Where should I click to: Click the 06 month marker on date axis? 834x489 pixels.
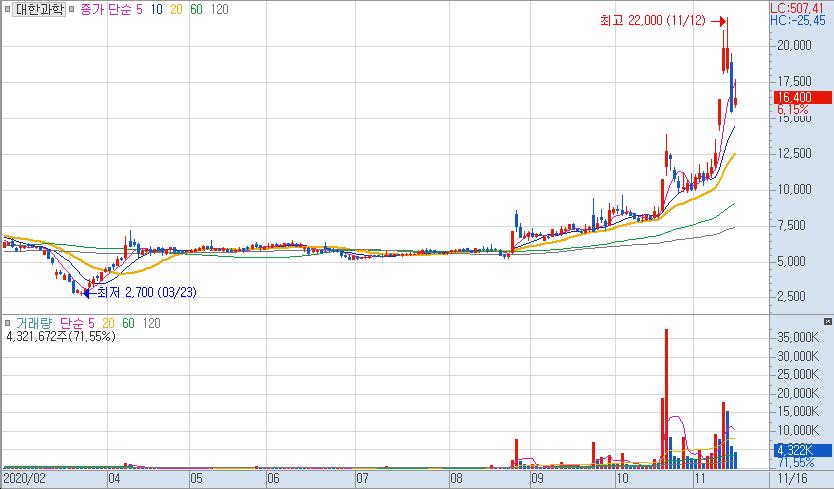(x=273, y=478)
